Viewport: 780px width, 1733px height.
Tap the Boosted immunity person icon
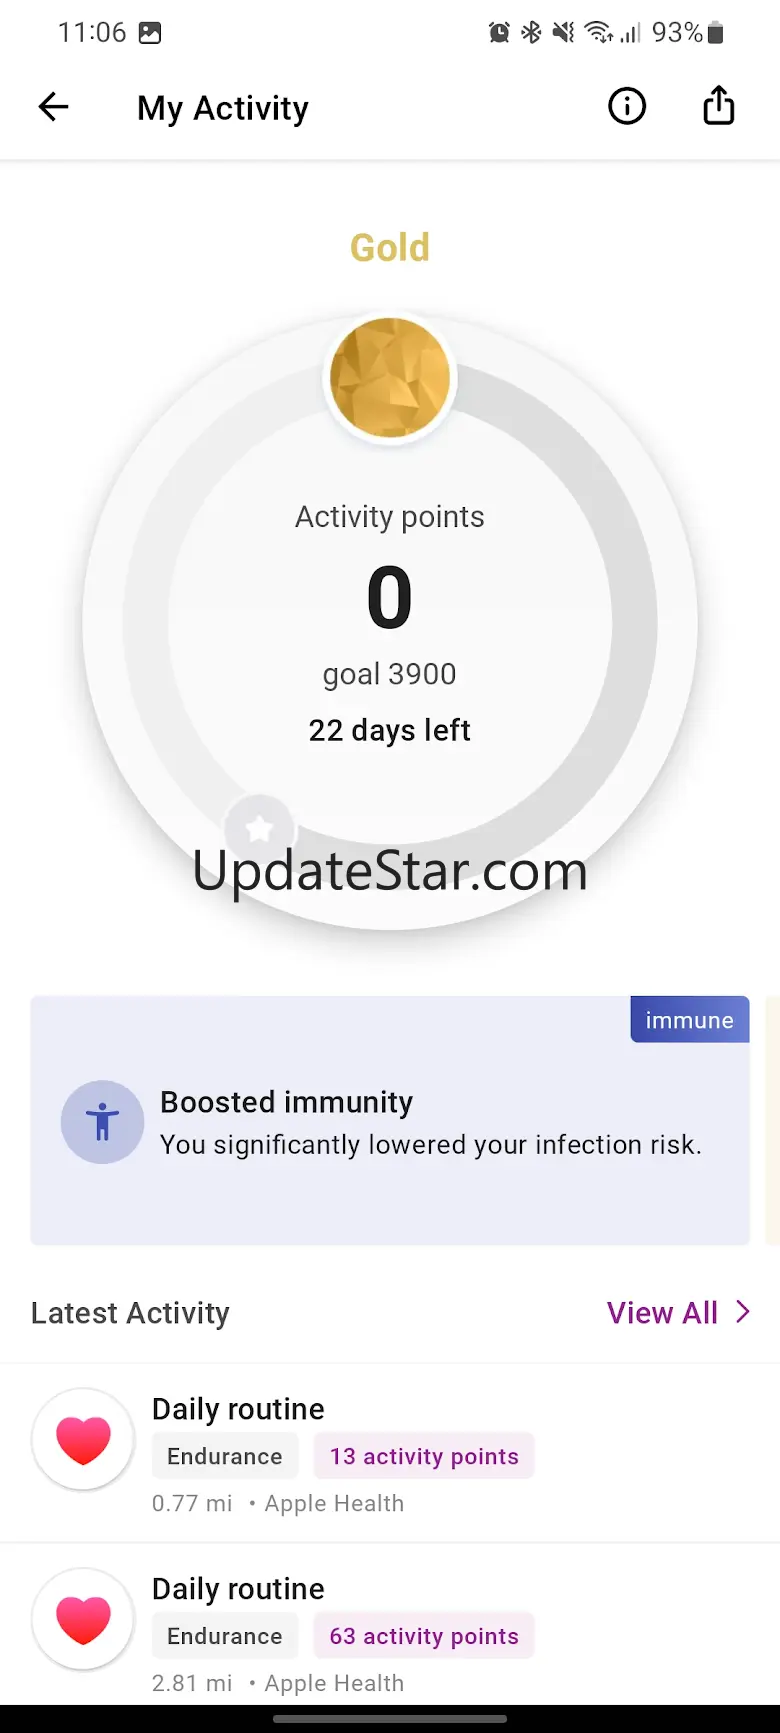[102, 1122]
